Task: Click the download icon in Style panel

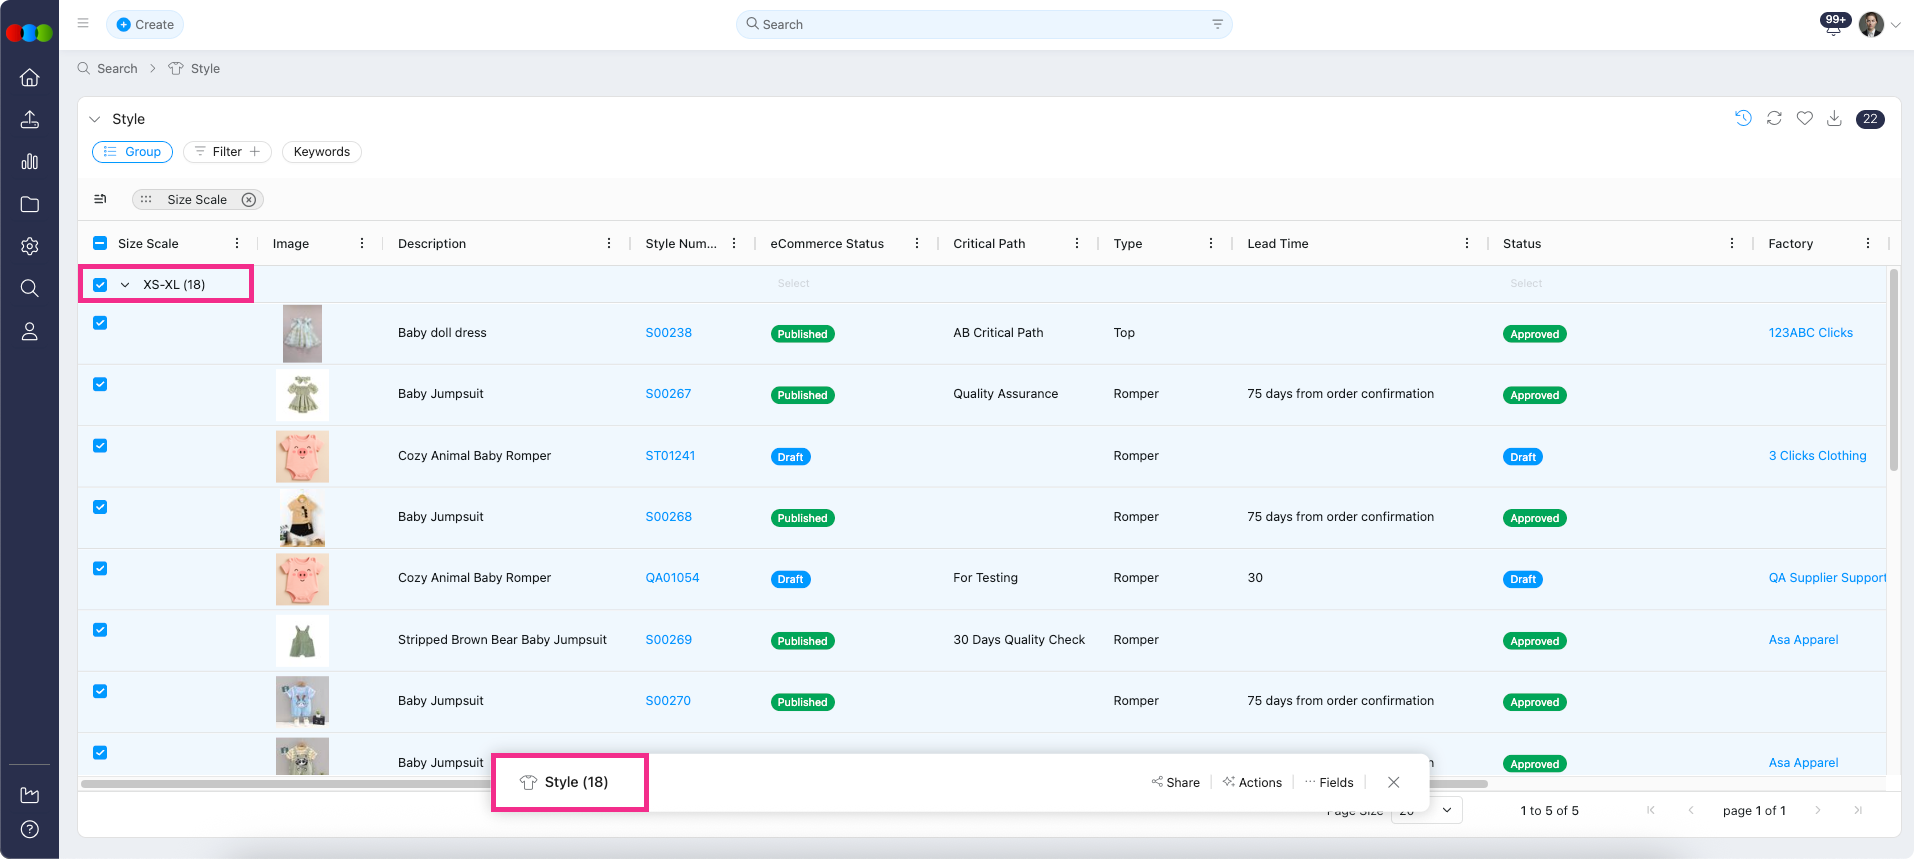Action: pyautogui.click(x=1834, y=119)
